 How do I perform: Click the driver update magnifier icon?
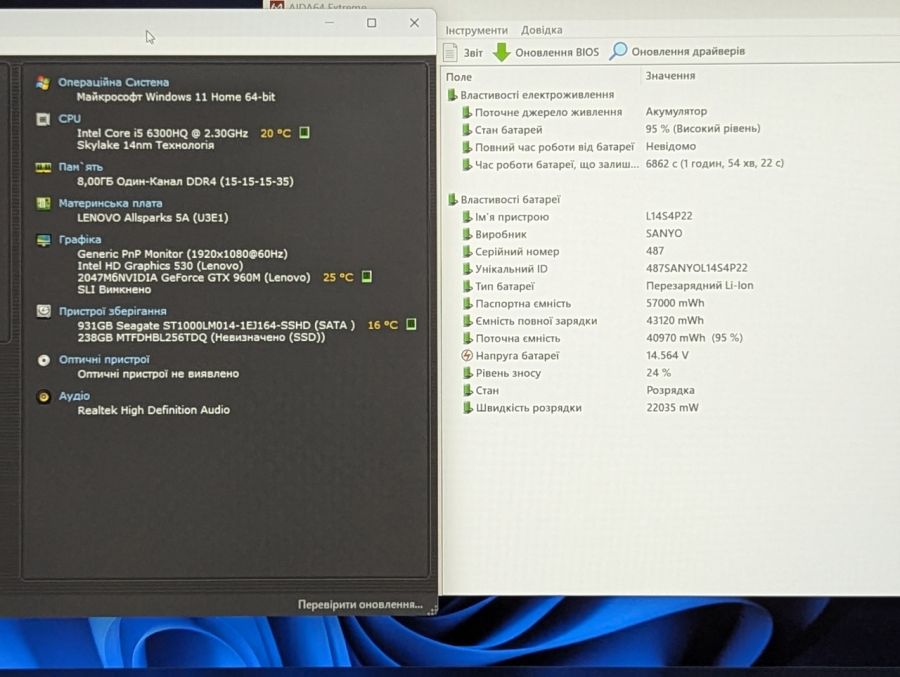[618, 51]
